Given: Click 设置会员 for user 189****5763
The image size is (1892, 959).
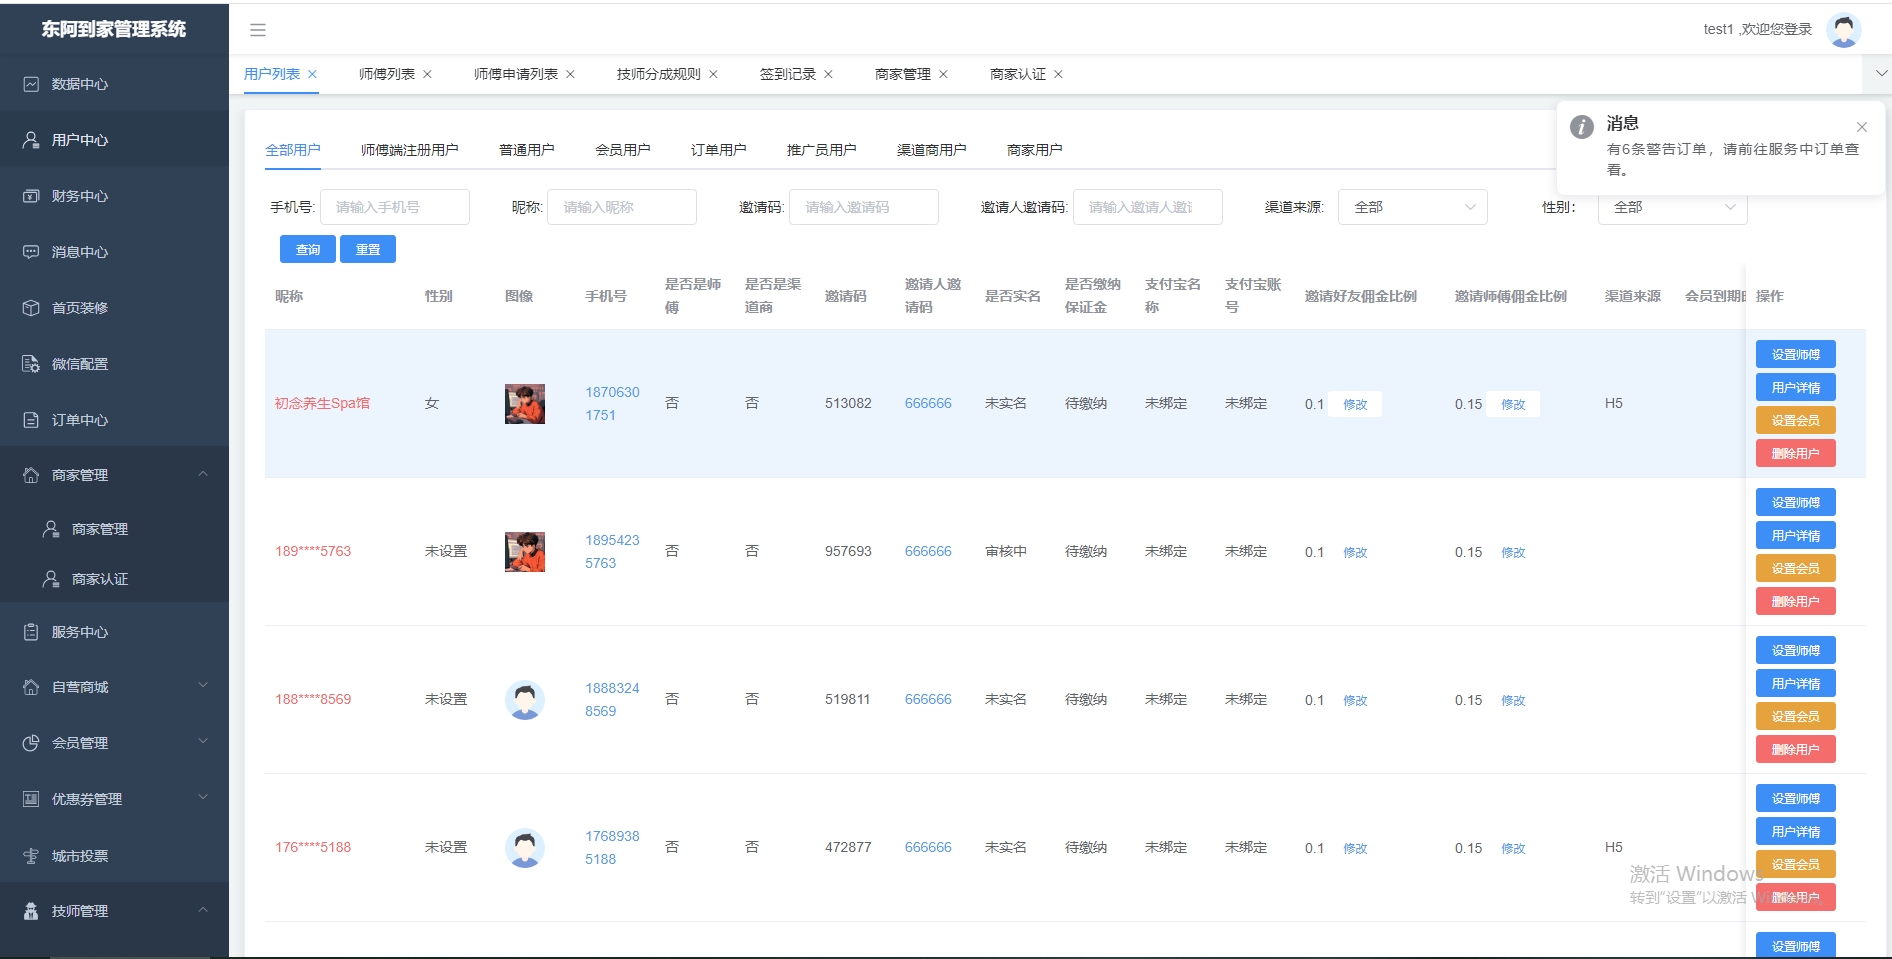Looking at the screenshot, I should click(1796, 568).
